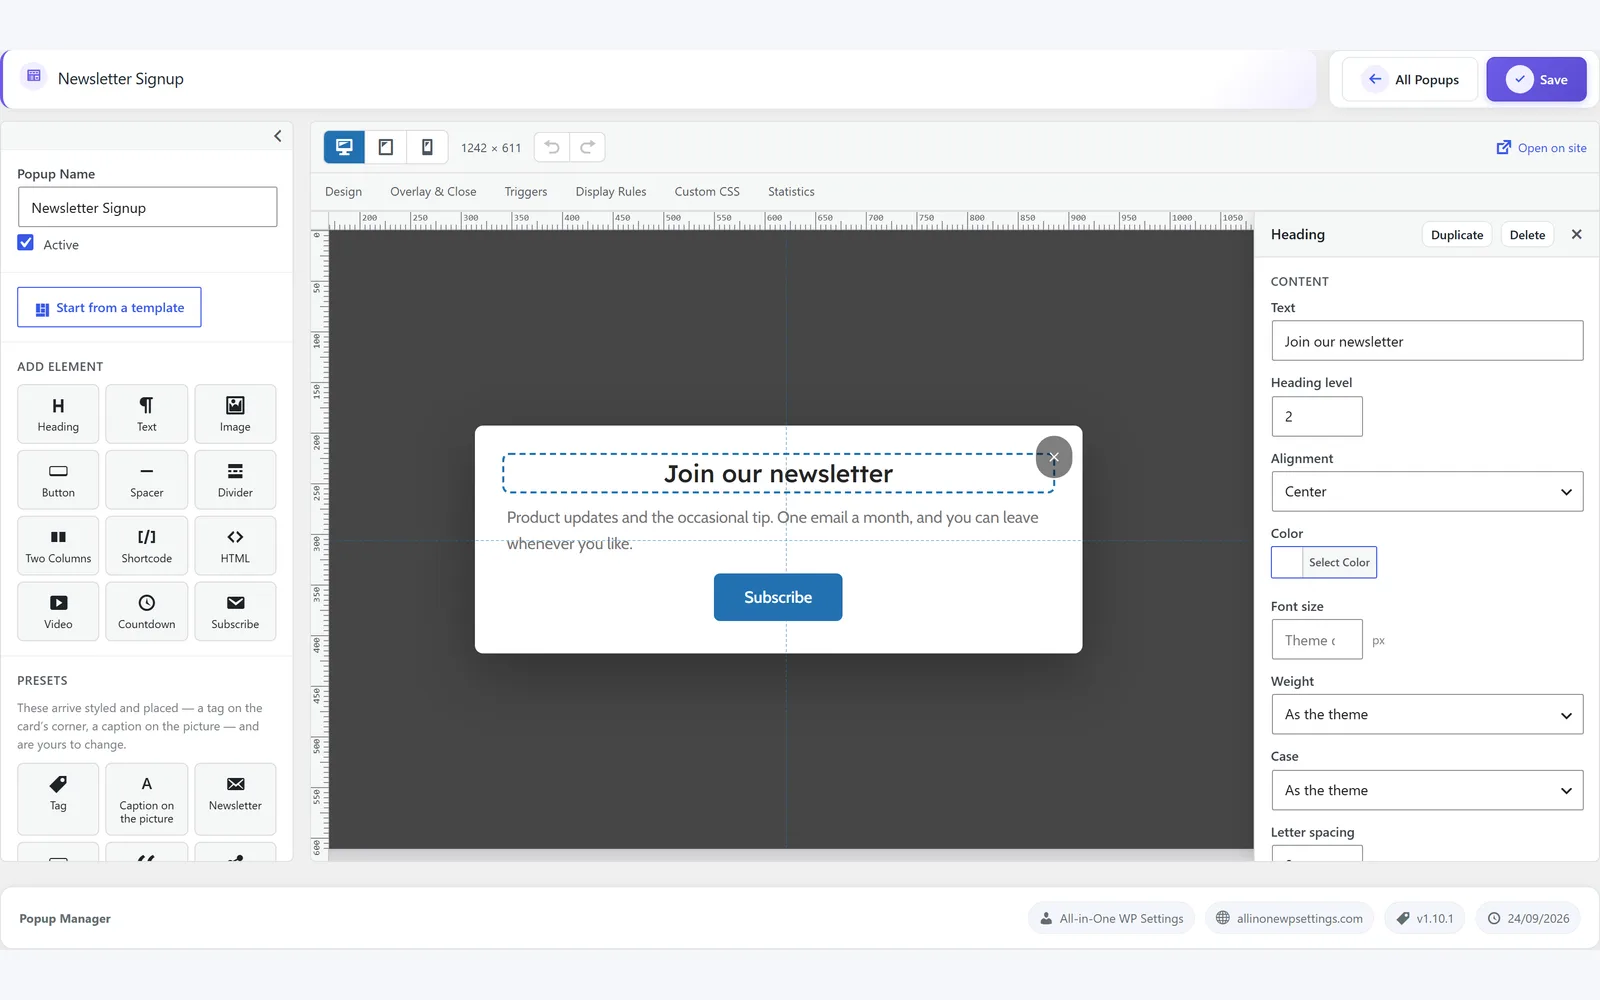Viewport: 1600px width, 1000px height.
Task: Open the Alignment dropdown
Action: [x=1427, y=492]
